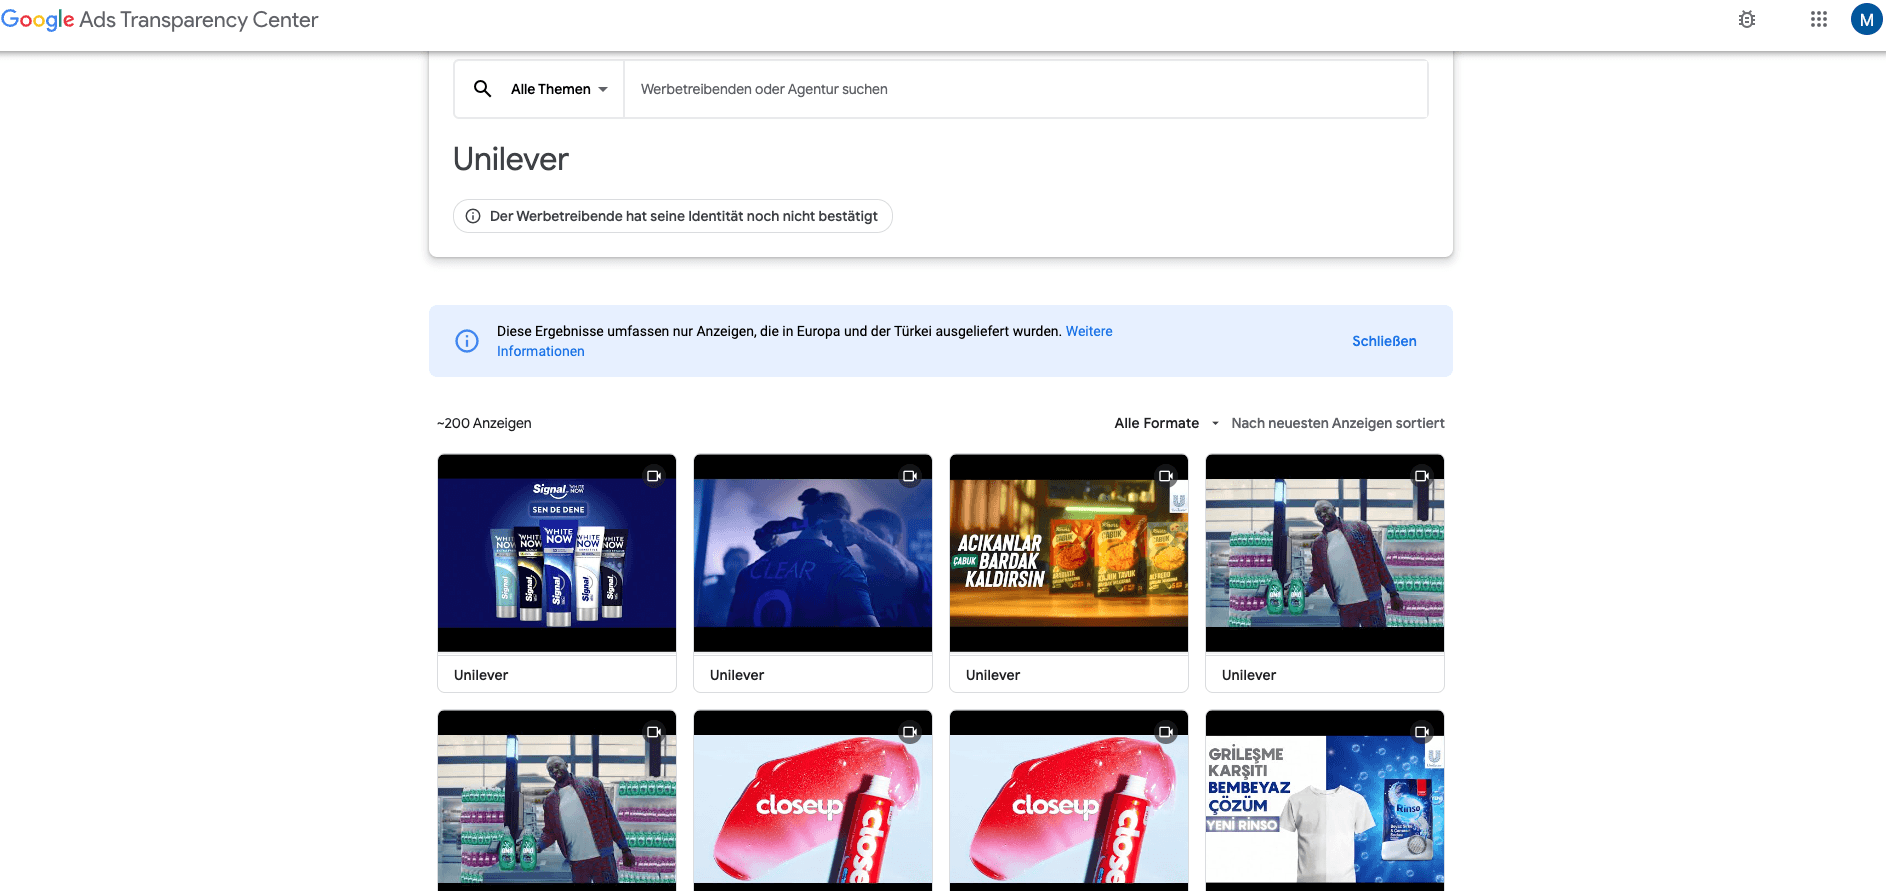
Task: Click video icon on second closeup ad
Action: (1166, 732)
